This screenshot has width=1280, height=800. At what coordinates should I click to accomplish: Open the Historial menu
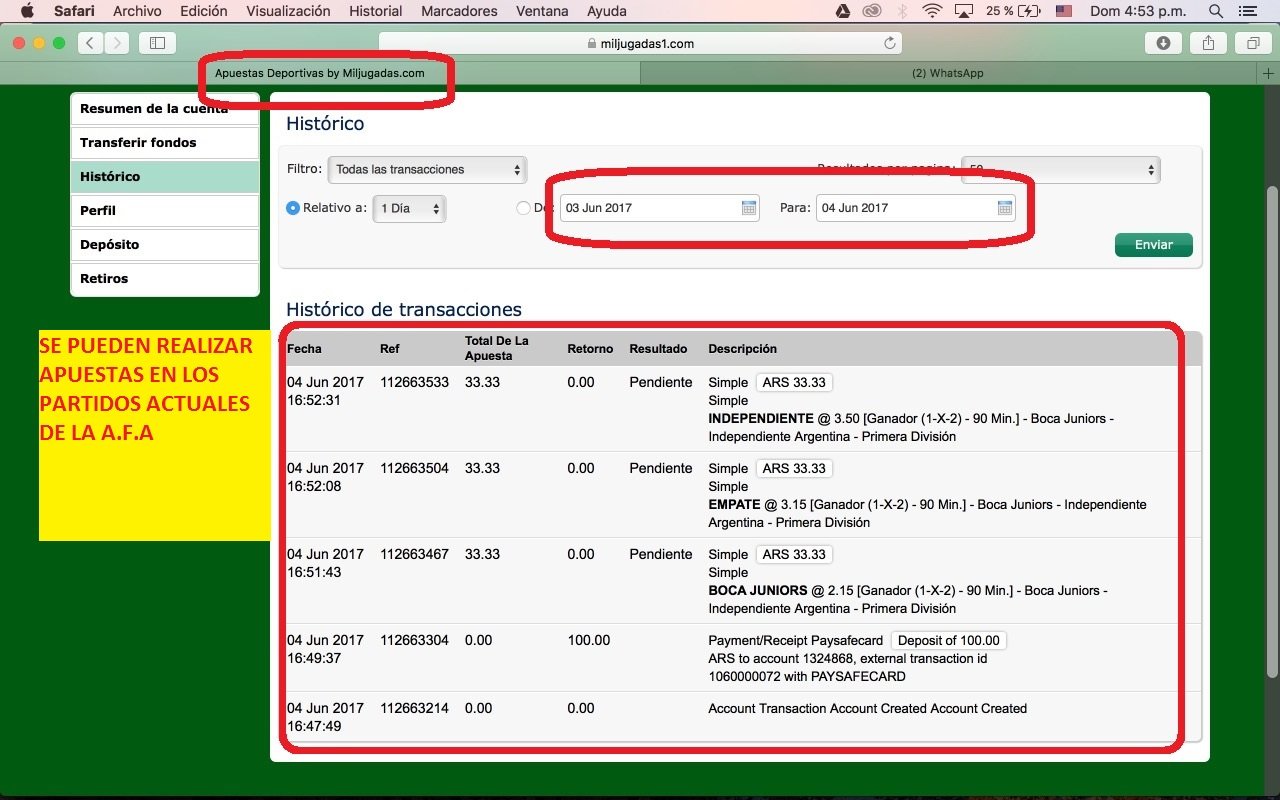pyautogui.click(x=376, y=11)
